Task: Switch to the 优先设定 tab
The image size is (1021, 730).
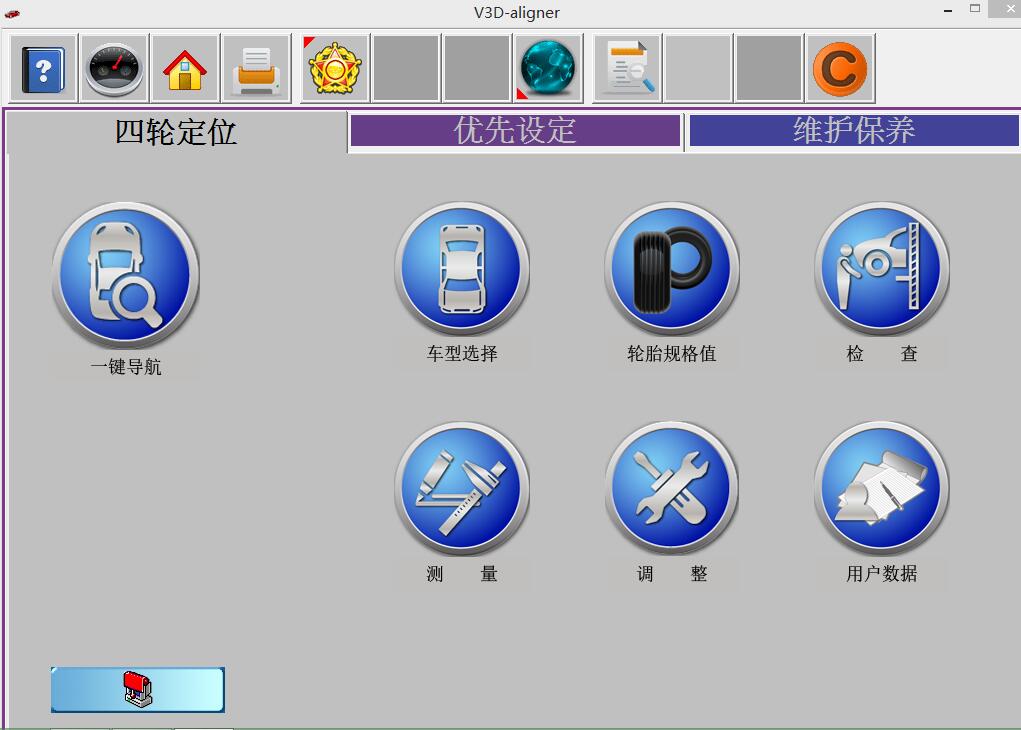Action: coord(515,131)
